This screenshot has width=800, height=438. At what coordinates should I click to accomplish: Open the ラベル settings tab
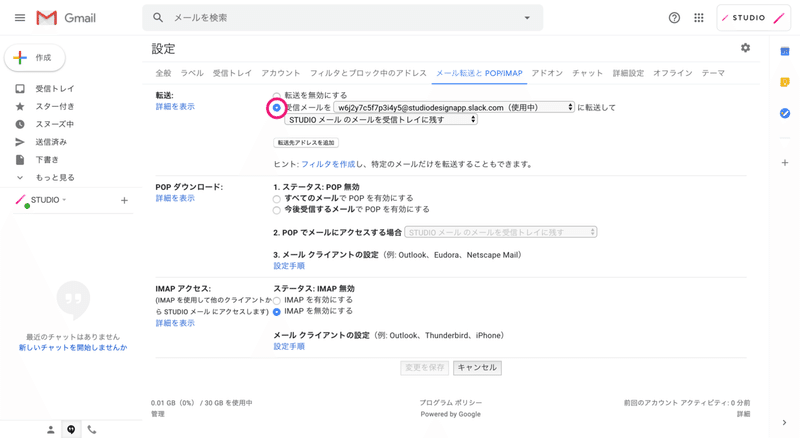(192, 73)
